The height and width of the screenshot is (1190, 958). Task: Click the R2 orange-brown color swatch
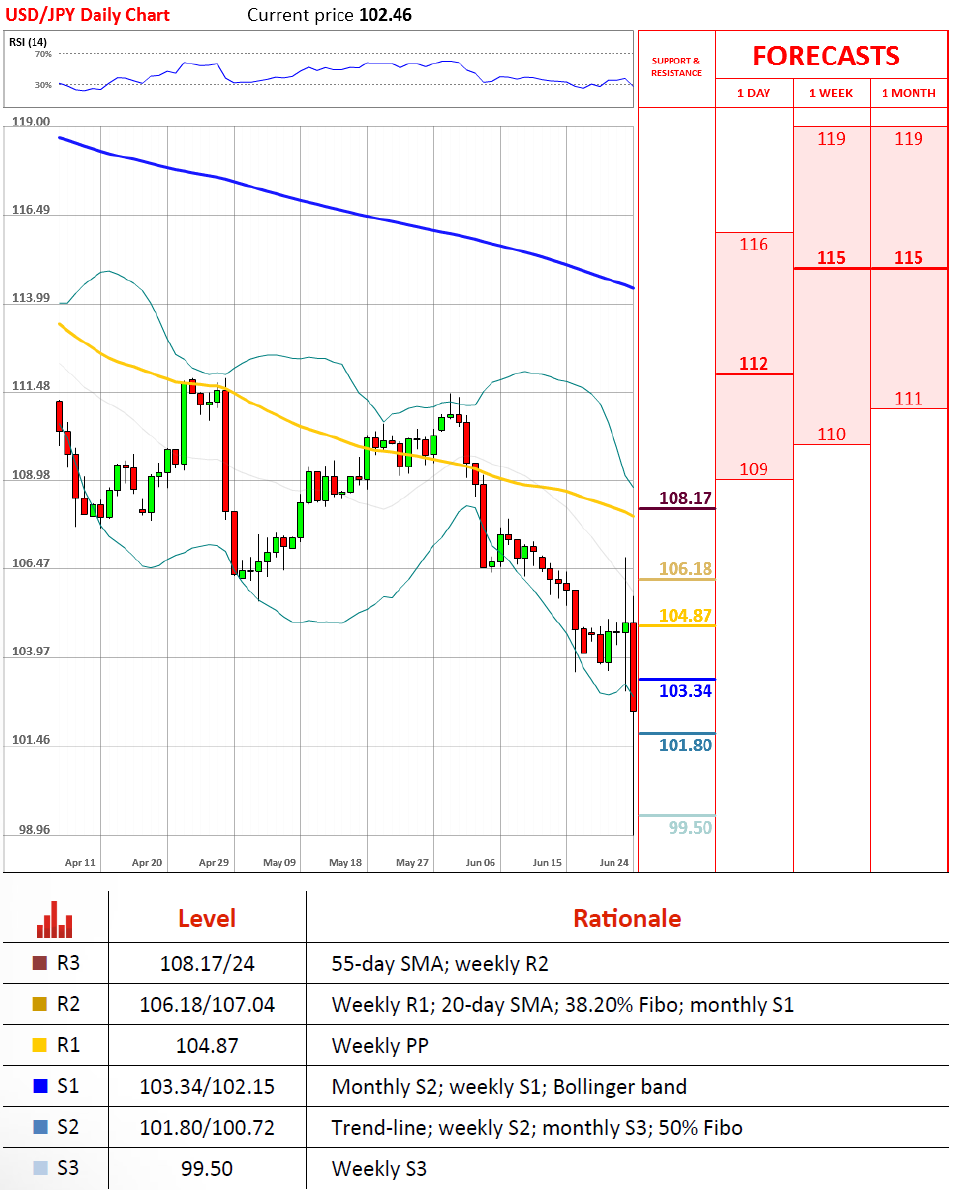pyautogui.click(x=40, y=1004)
